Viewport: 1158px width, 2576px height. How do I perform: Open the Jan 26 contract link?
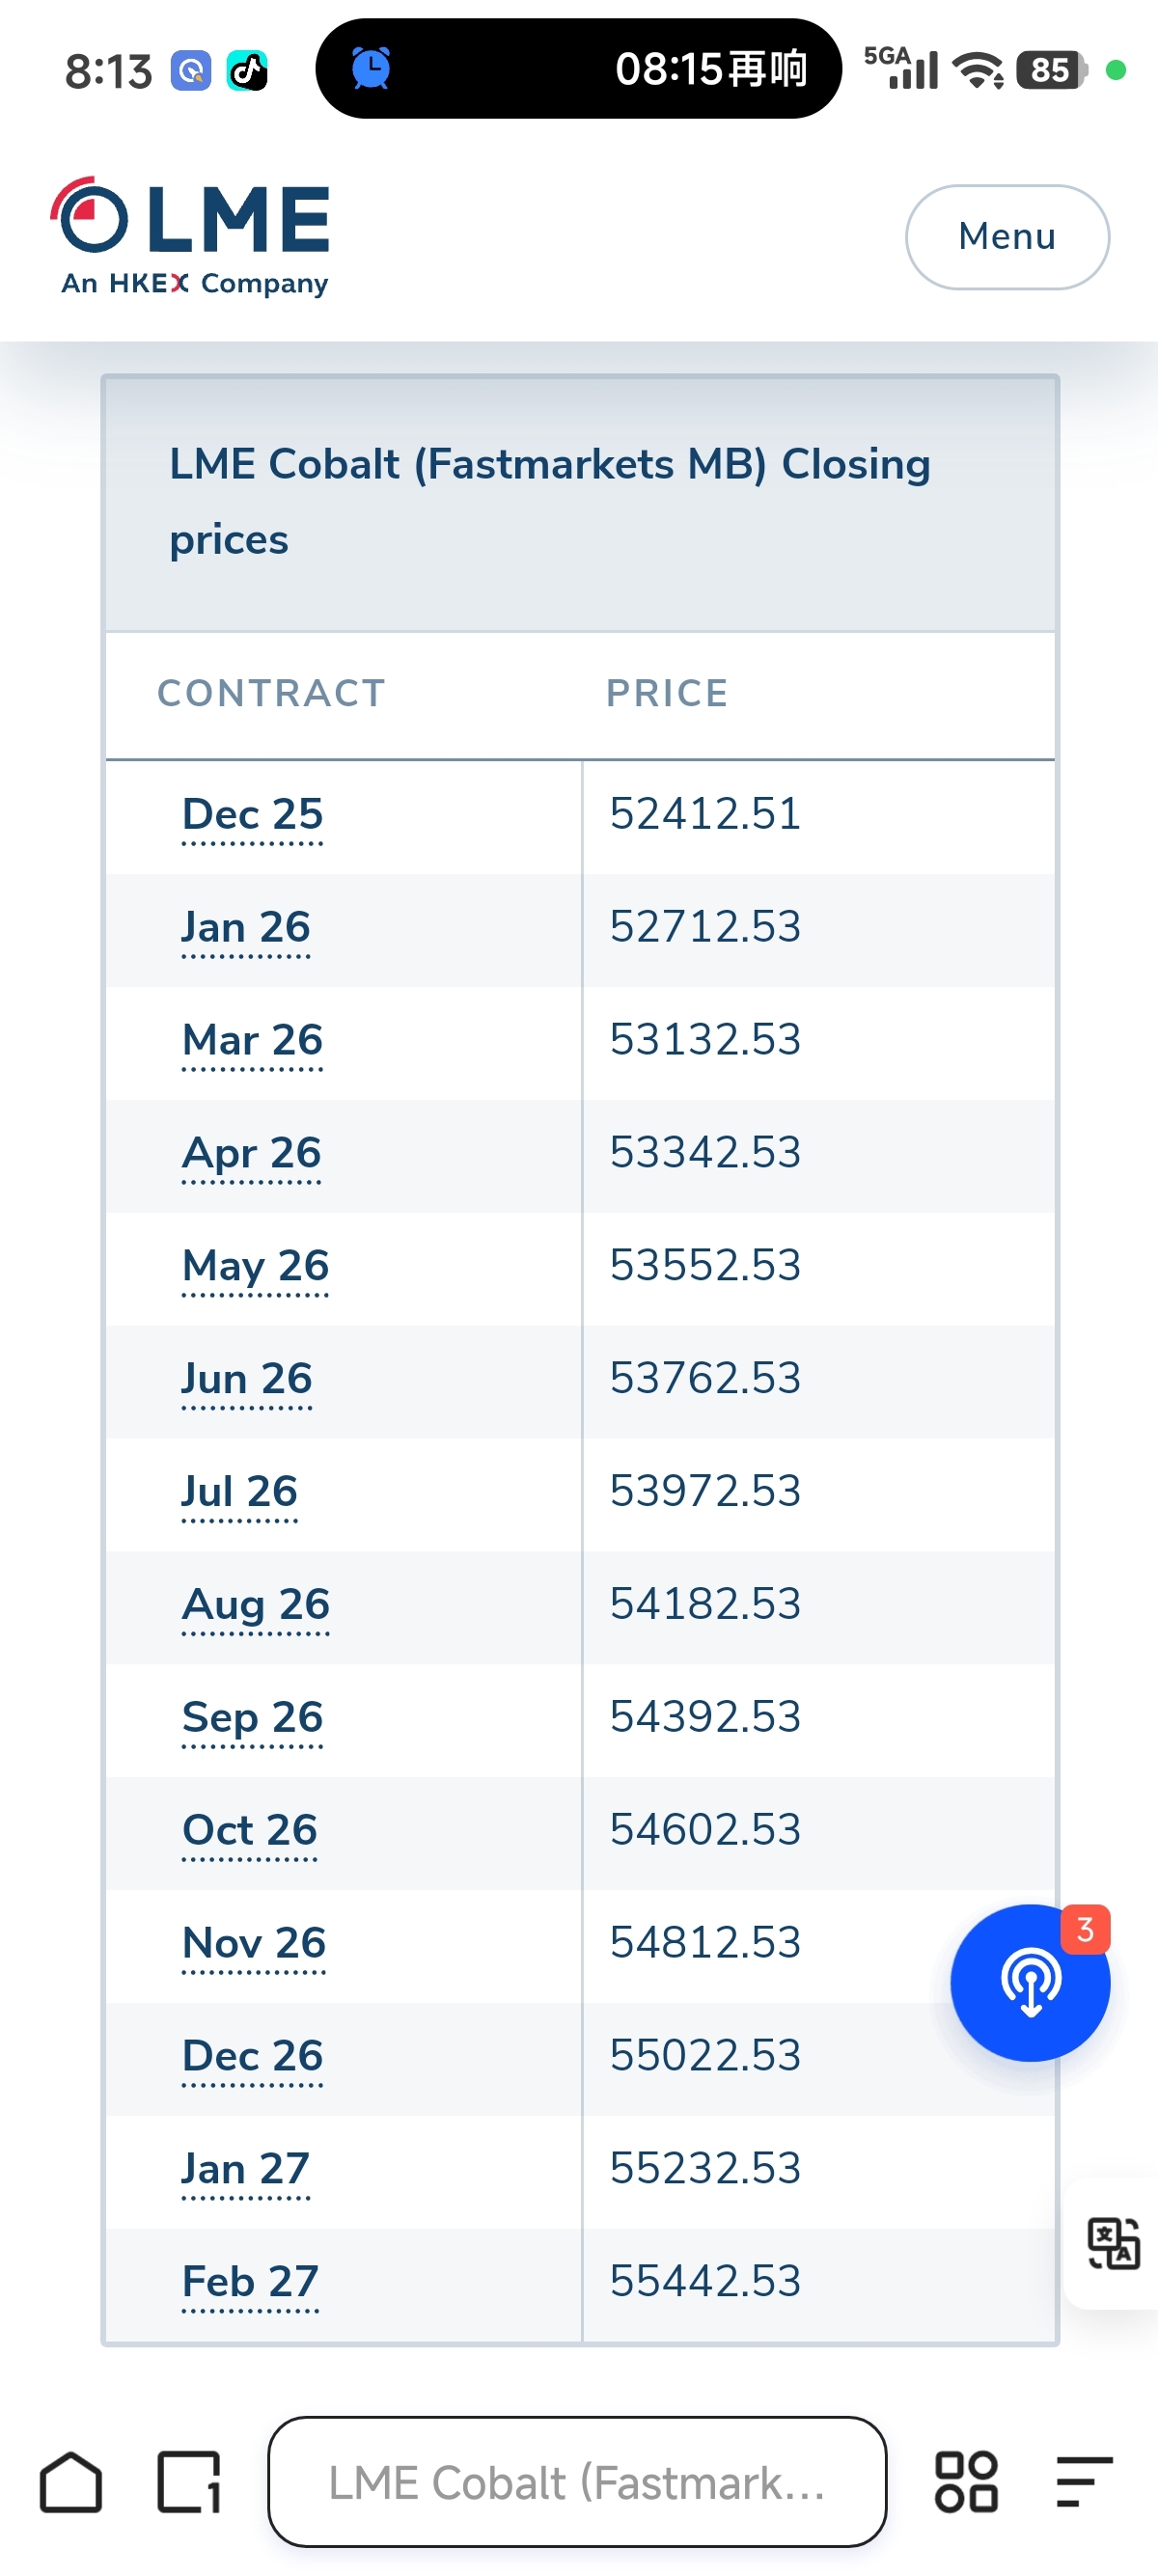tap(246, 928)
